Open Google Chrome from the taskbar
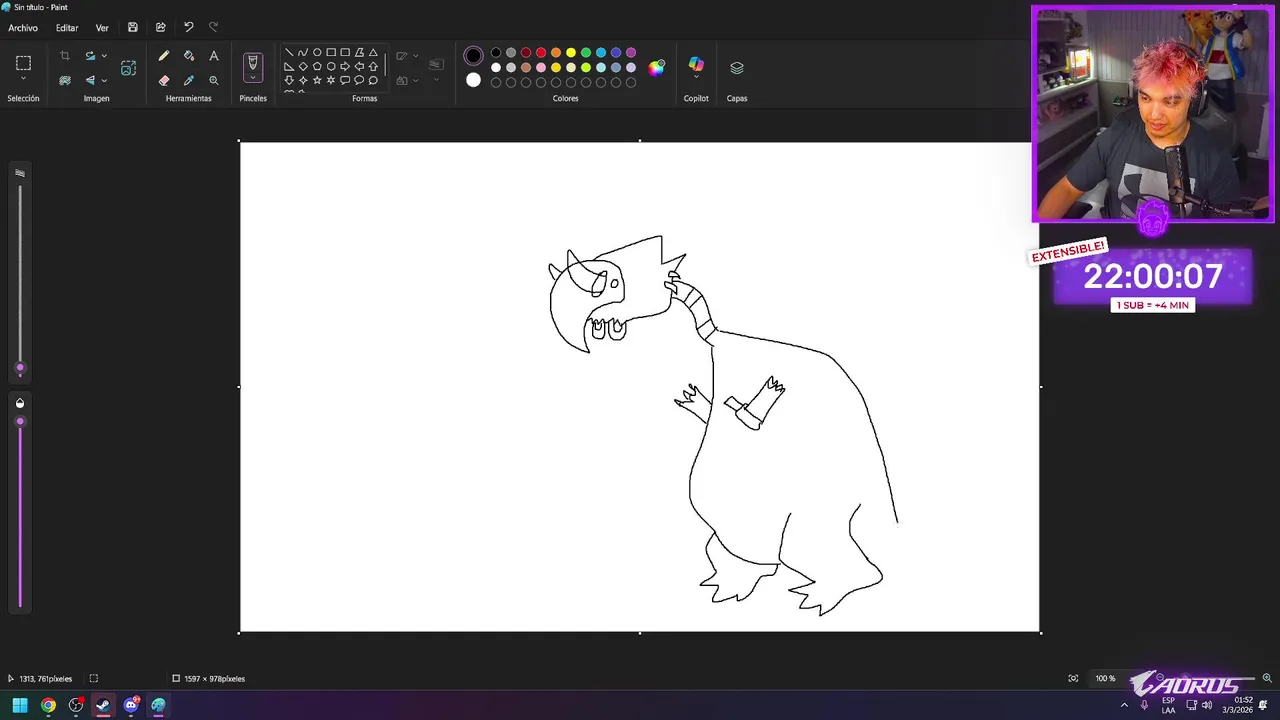The image size is (1280, 720). (x=48, y=705)
